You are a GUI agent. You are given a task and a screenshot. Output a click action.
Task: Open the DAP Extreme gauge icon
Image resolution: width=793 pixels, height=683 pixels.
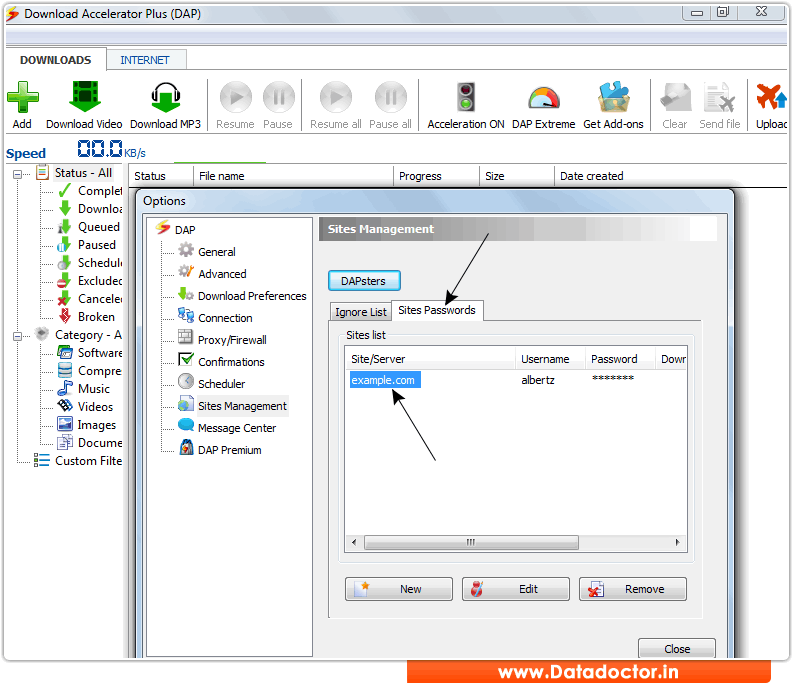(544, 97)
